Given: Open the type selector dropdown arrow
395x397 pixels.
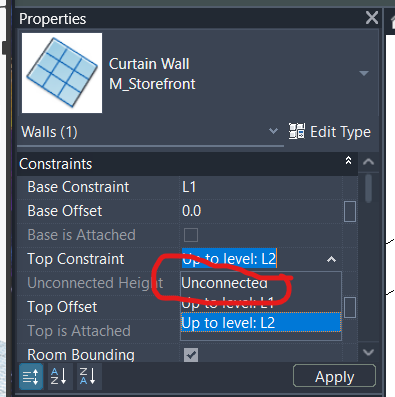Looking at the screenshot, I should point(364,73).
